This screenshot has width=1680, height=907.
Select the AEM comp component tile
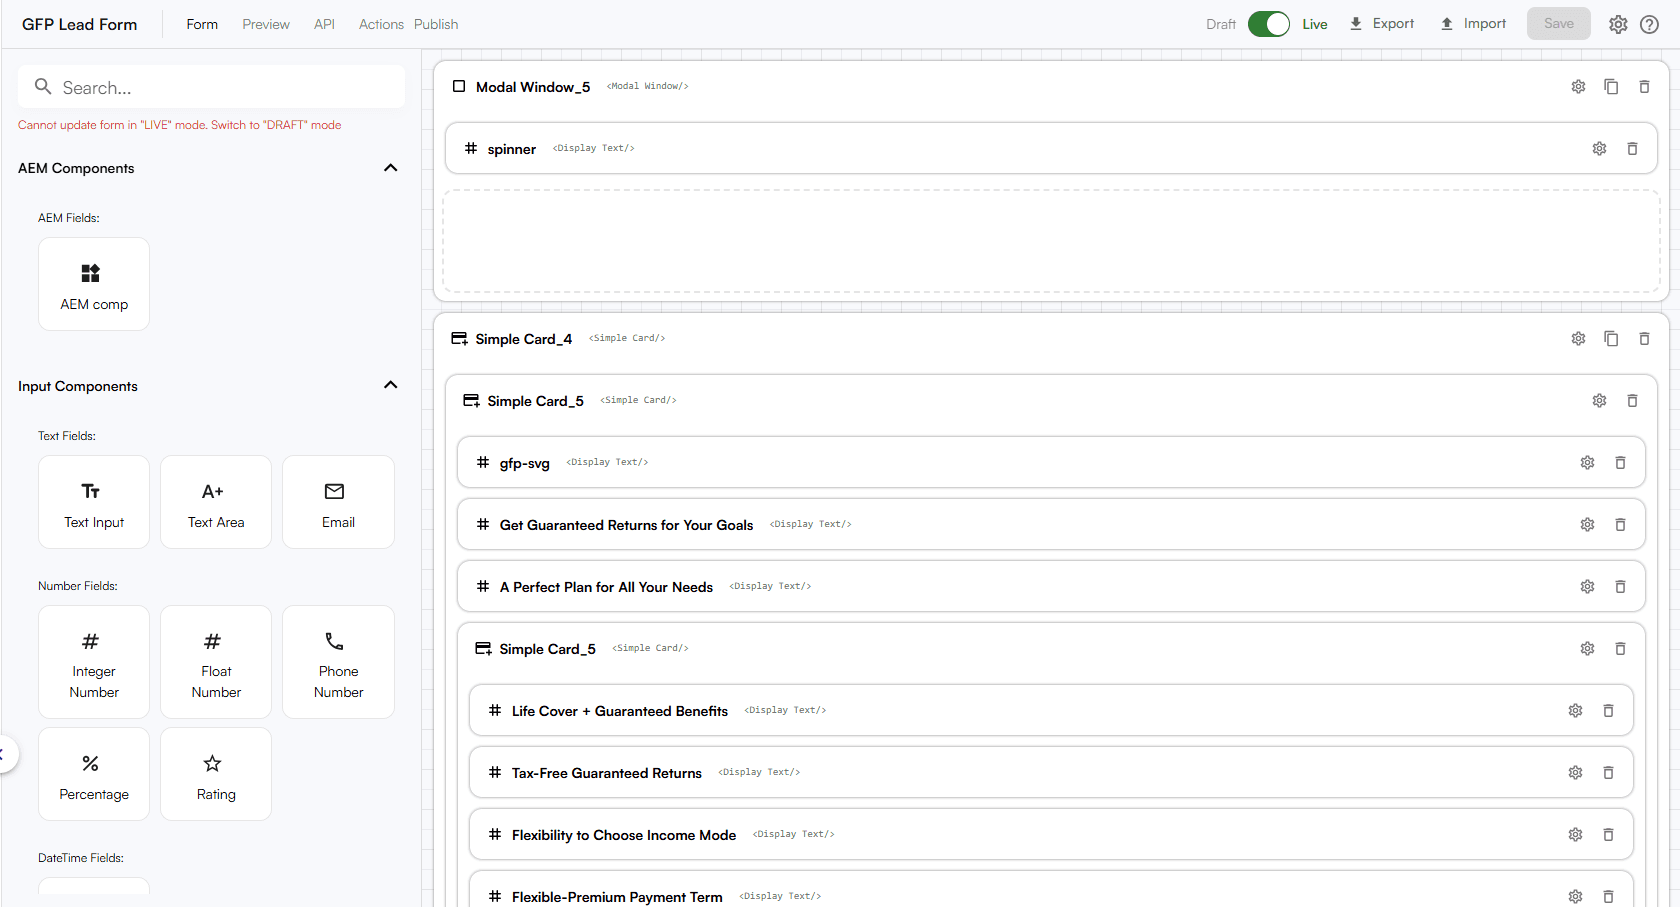pyautogui.click(x=94, y=284)
